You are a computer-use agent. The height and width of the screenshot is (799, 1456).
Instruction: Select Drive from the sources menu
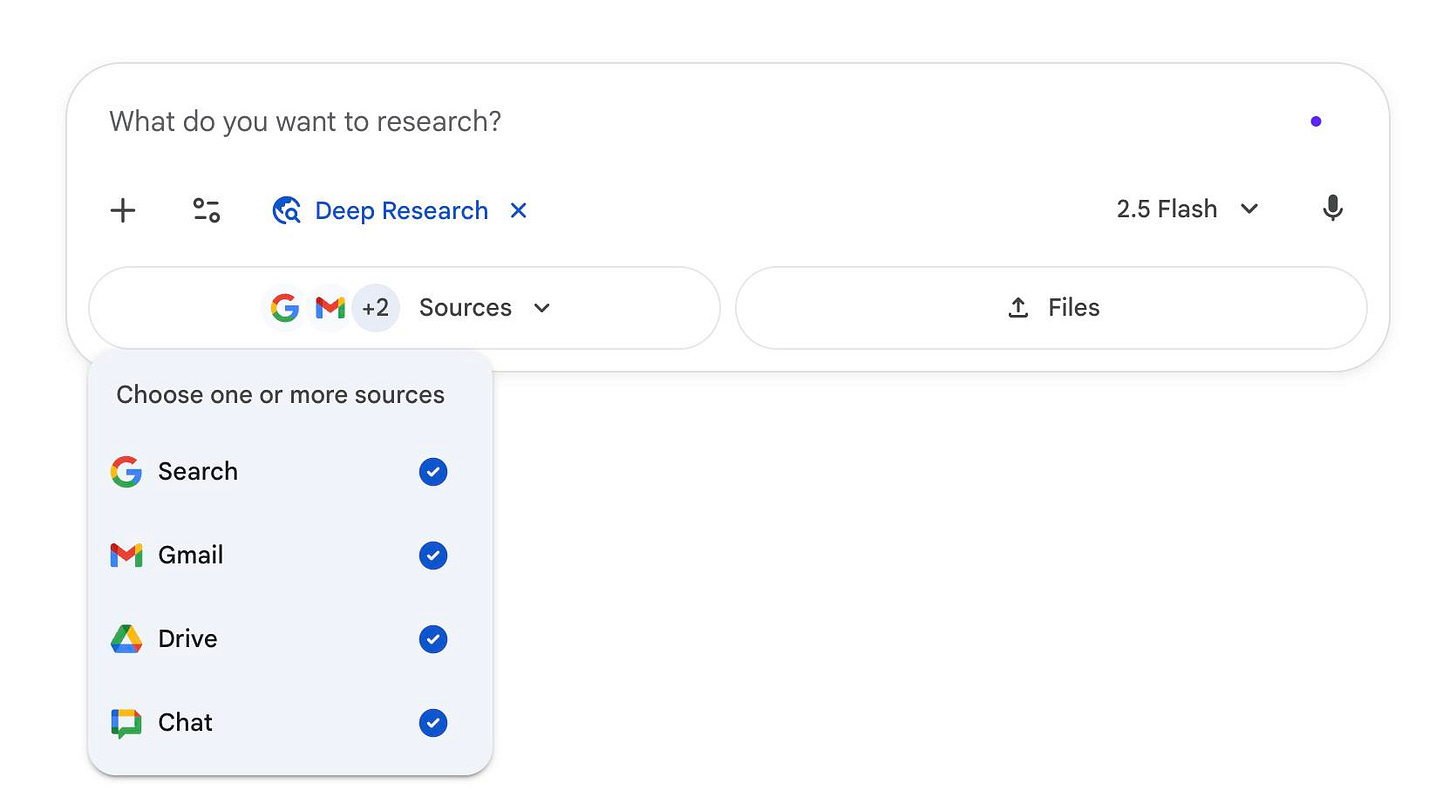(x=188, y=639)
